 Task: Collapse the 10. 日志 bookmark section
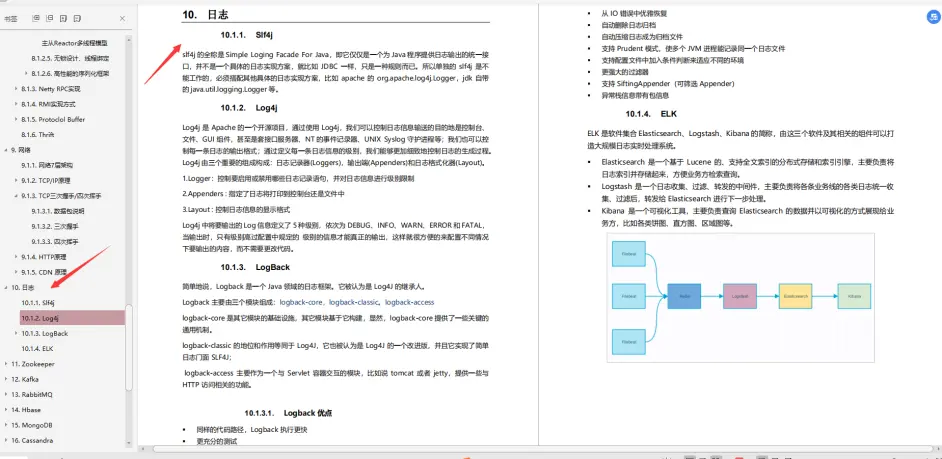[6, 288]
